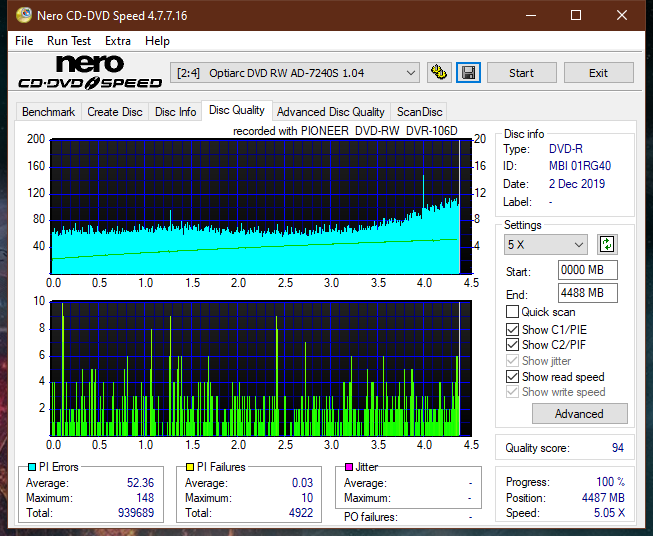The image size is (653, 536).
Task: Switch to the Disc Info tab
Action: click(x=175, y=112)
